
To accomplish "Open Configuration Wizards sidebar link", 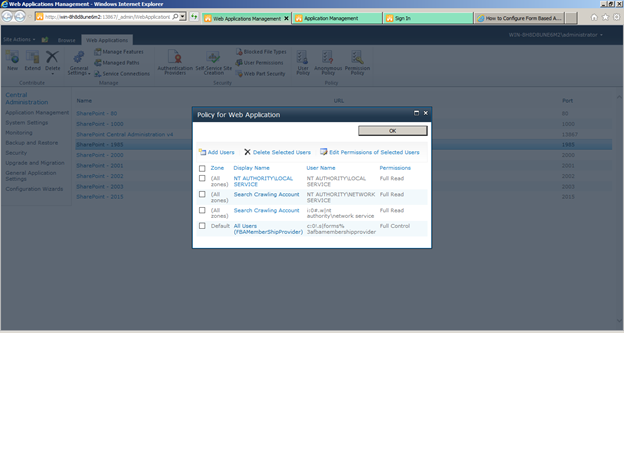I will (x=34, y=189).
